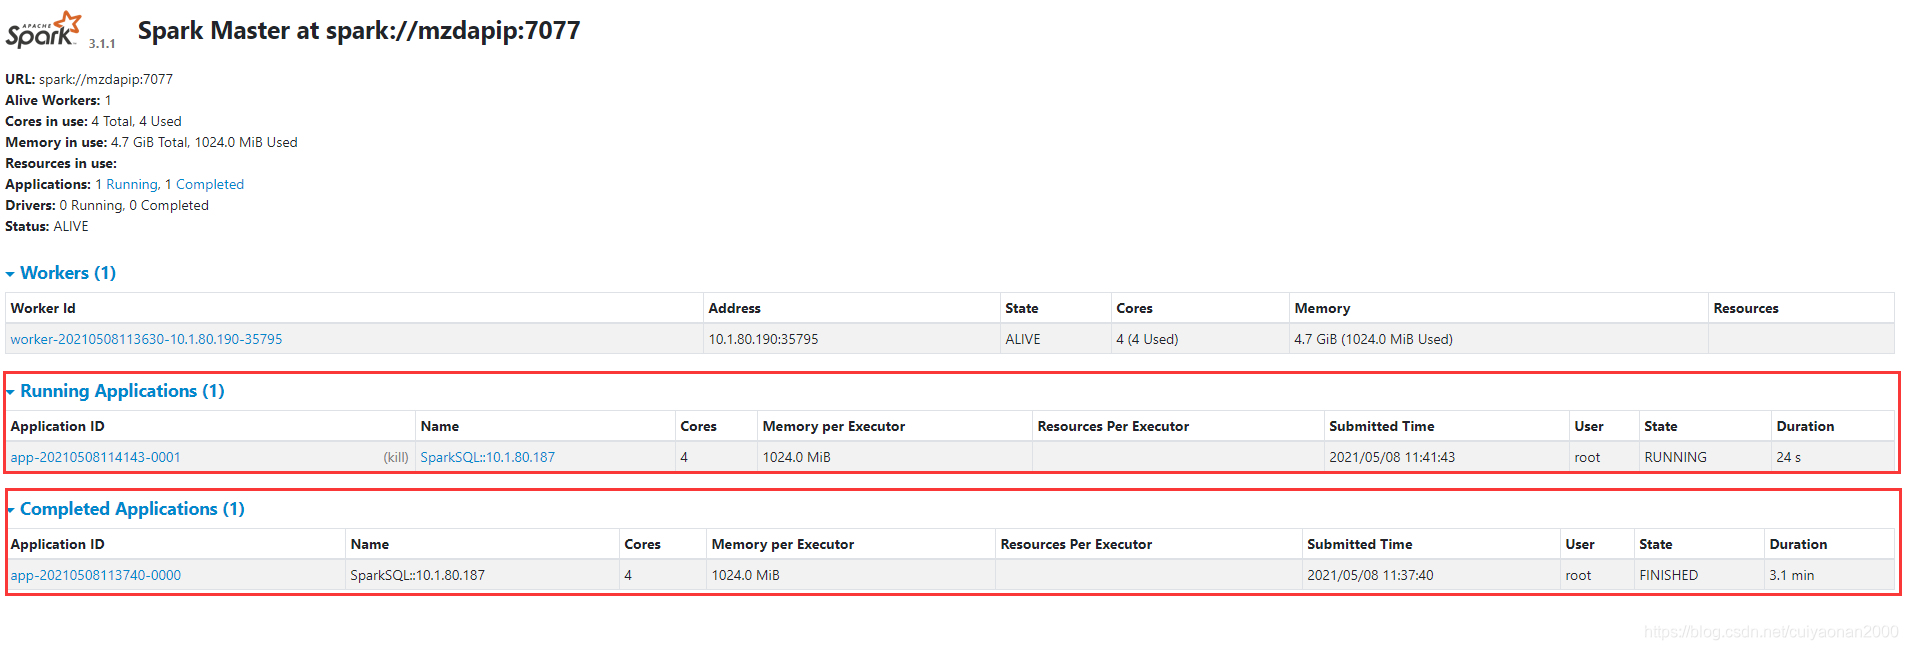Collapse the Running Applications (1) section
The width and height of the screenshot is (1908, 650).
tap(115, 391)
